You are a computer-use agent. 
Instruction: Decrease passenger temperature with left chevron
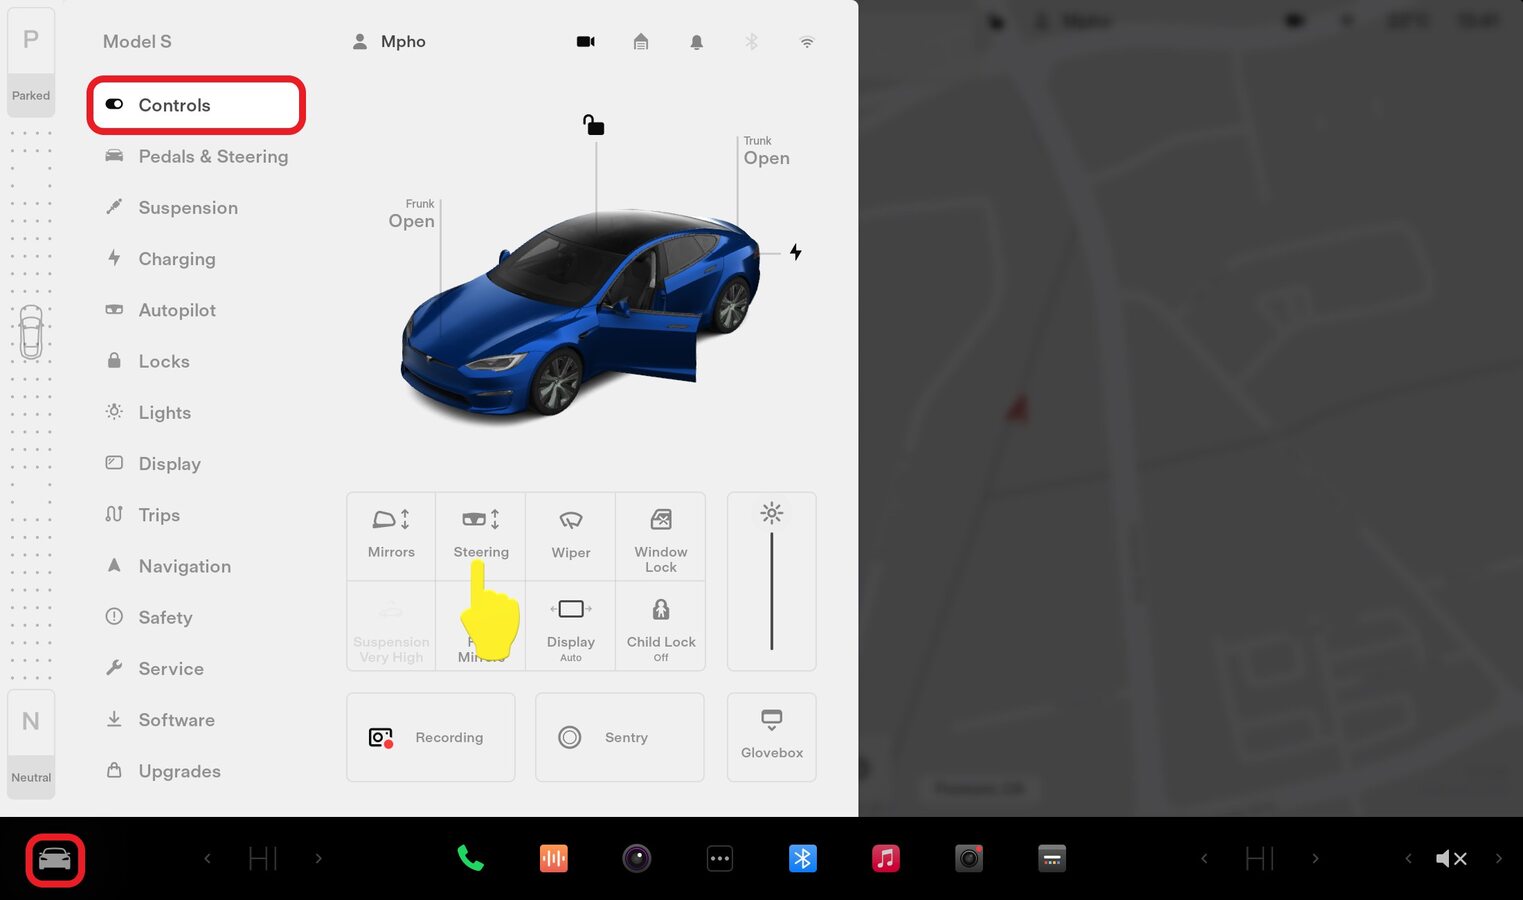tap(1204, 858)
